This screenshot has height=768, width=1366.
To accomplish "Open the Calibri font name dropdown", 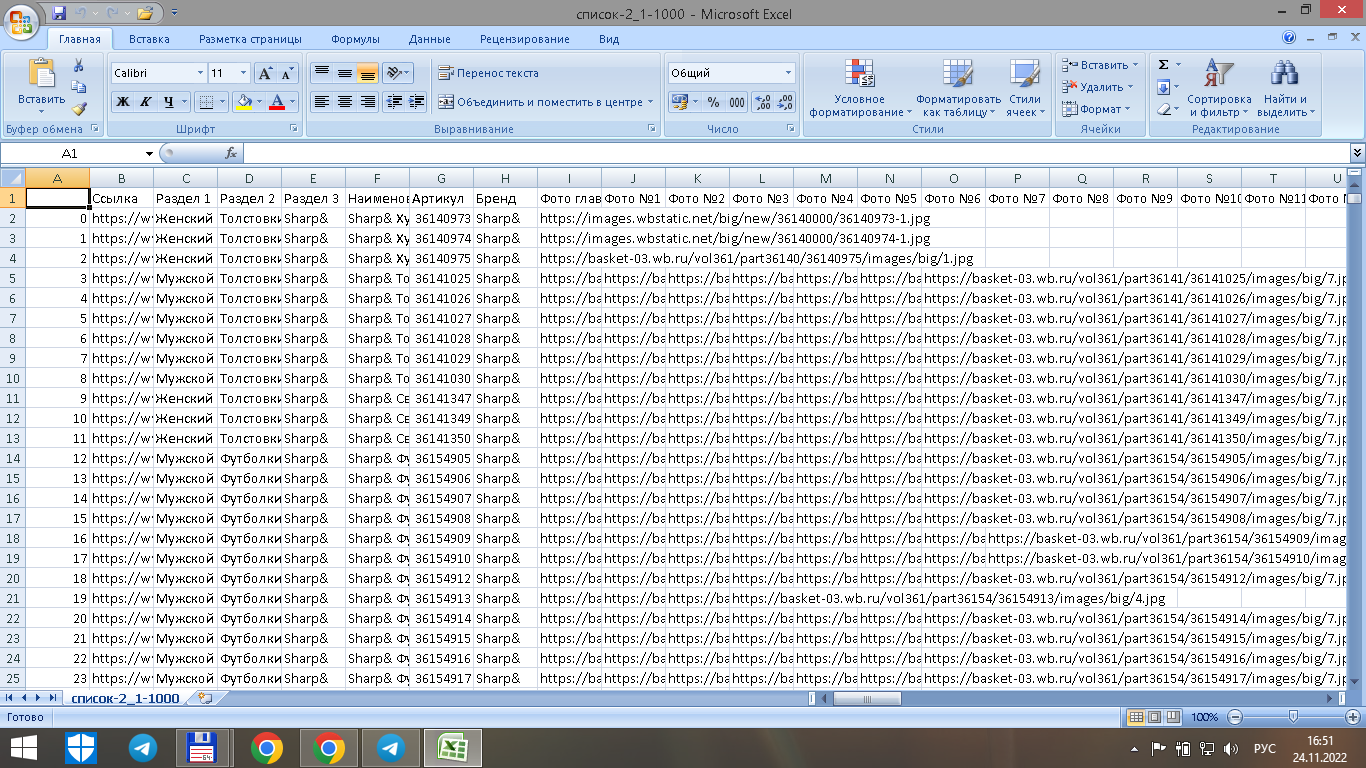I will coord(200,73).
